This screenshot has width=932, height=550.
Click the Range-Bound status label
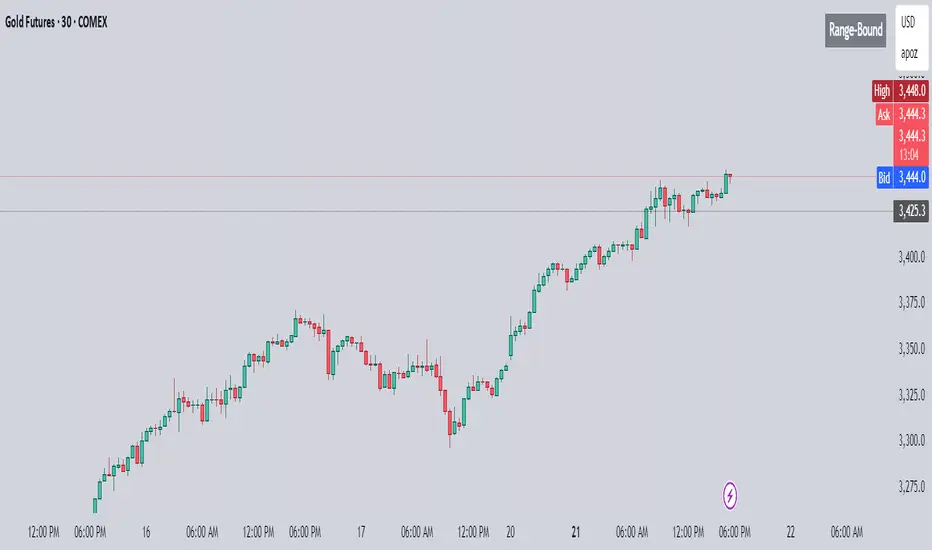pyautogui.click(x=855, y=30)
